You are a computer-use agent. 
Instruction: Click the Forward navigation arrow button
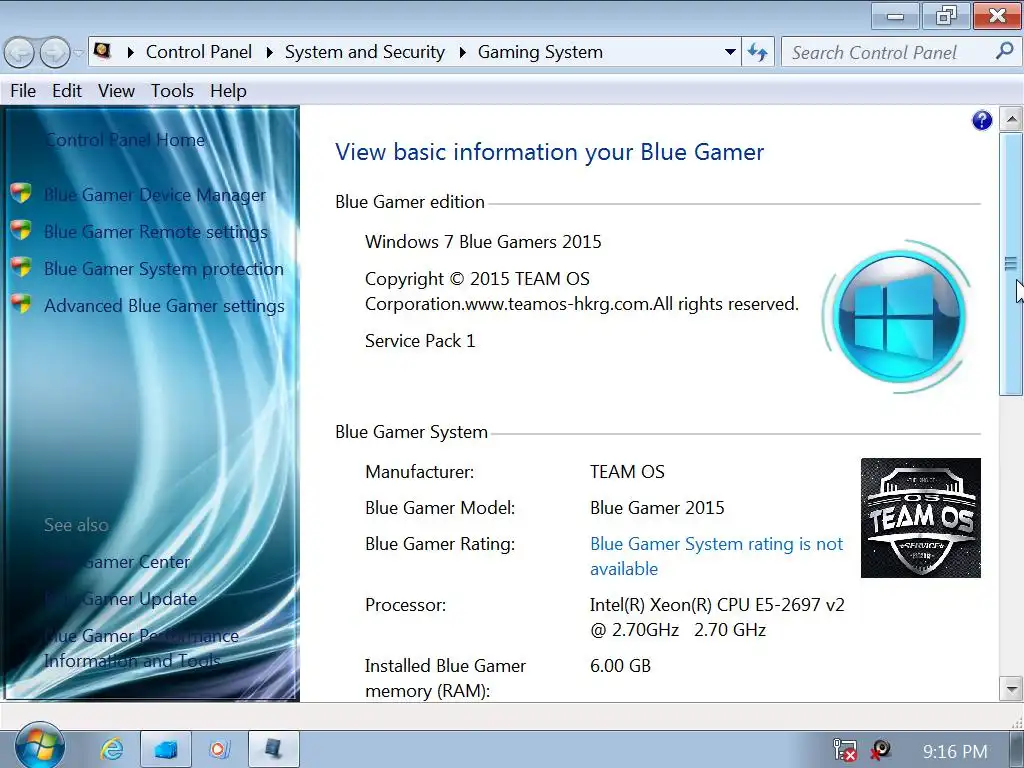[55, 52]
